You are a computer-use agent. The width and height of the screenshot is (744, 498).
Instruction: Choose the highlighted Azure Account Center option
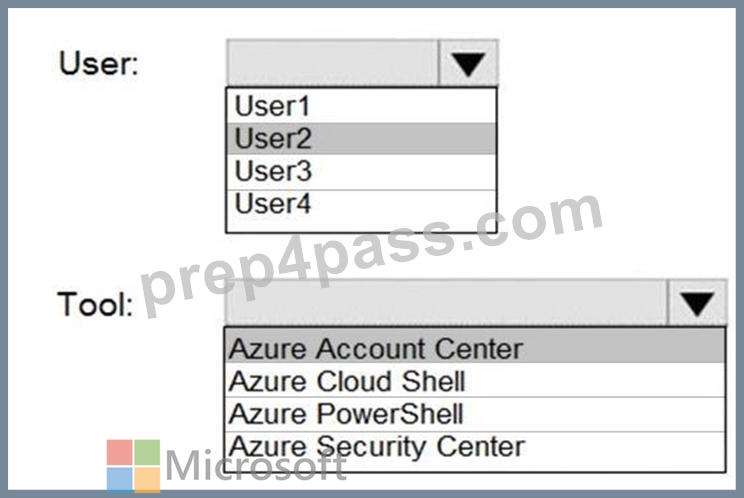pos(475,347)
